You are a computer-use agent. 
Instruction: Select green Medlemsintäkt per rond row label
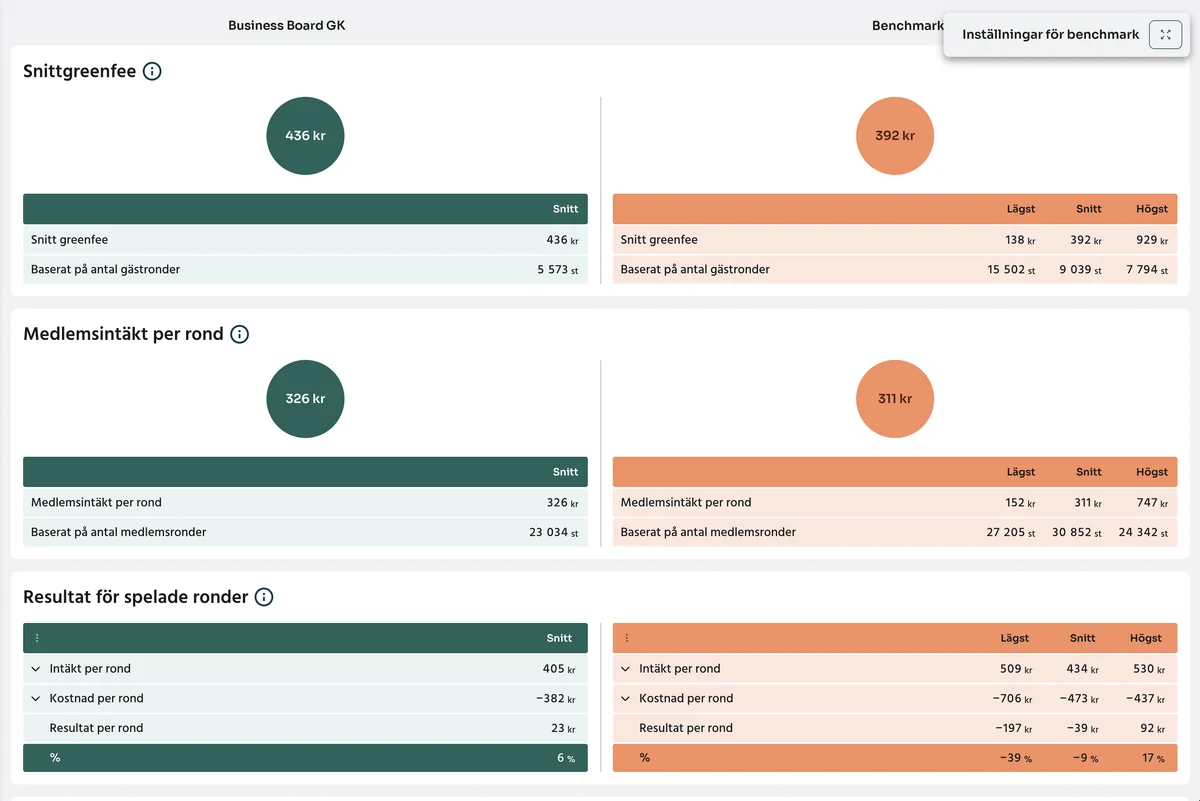click(x=96, y=503)
